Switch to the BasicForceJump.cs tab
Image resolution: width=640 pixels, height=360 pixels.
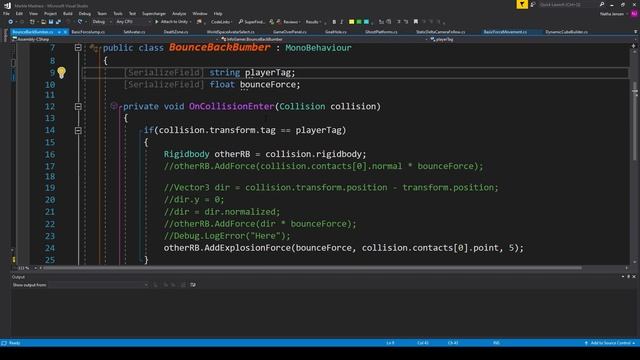point(88,32)
